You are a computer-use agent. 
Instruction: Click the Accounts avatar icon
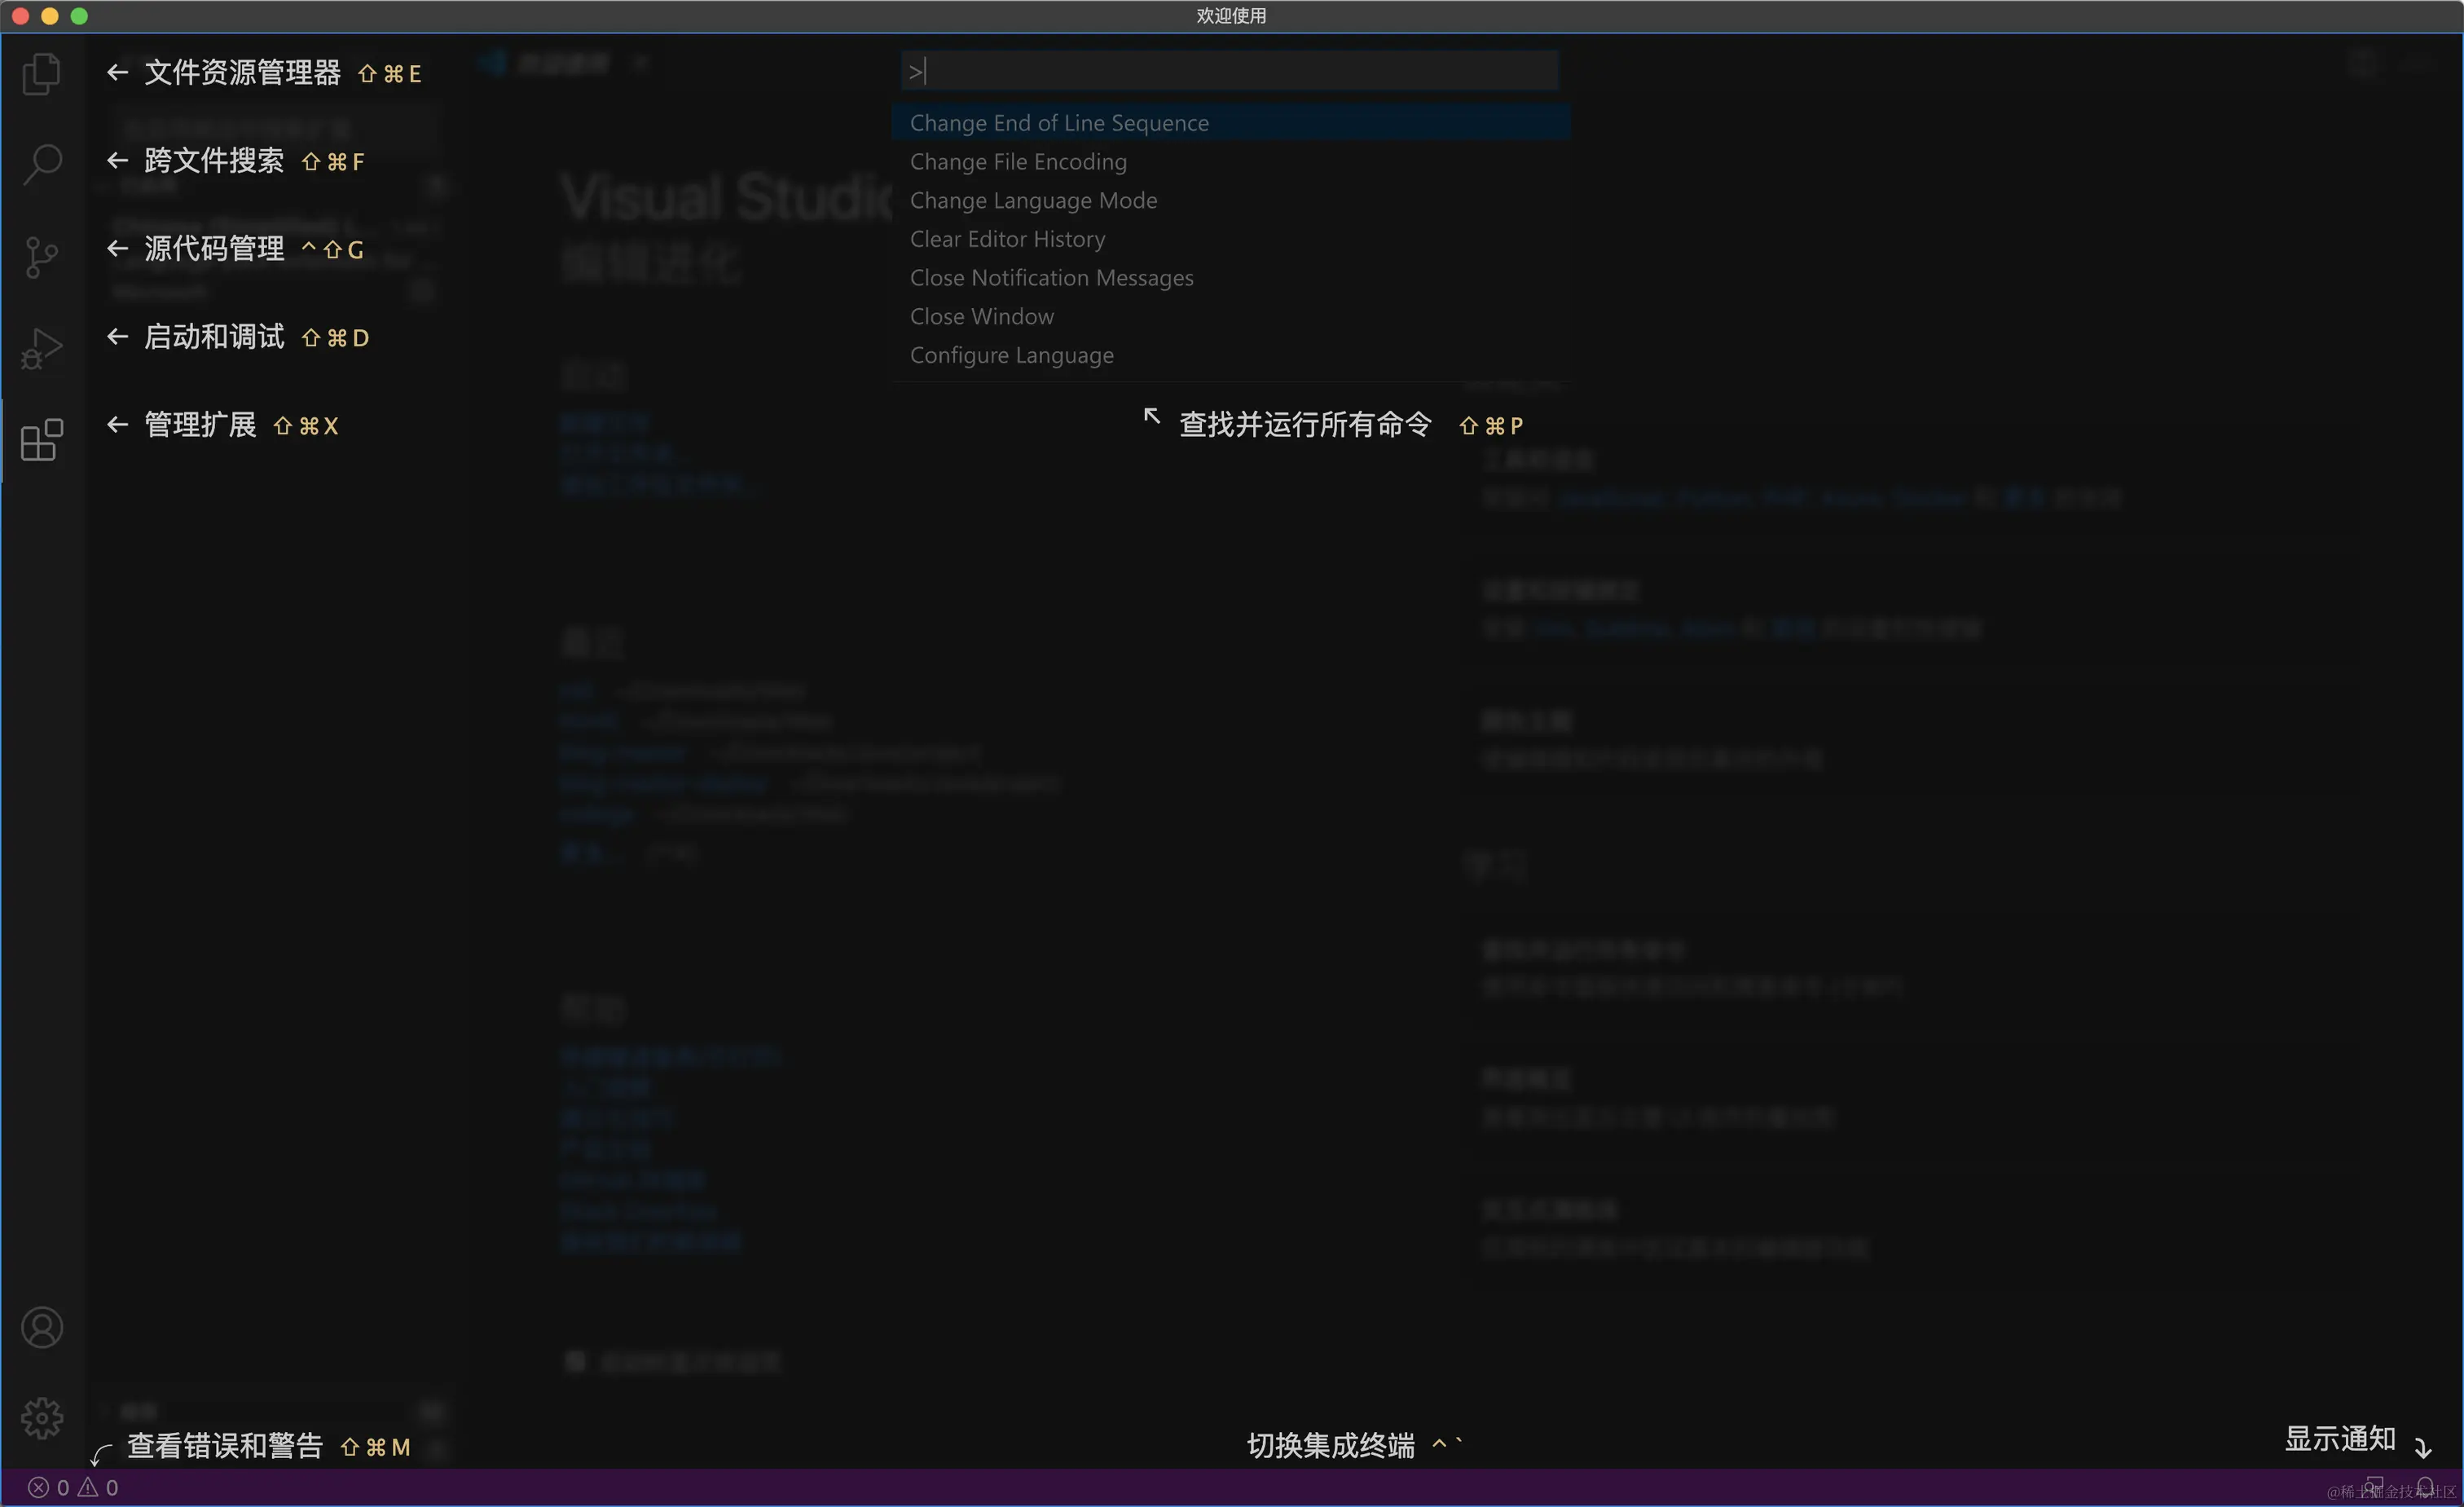point(42,1327)
